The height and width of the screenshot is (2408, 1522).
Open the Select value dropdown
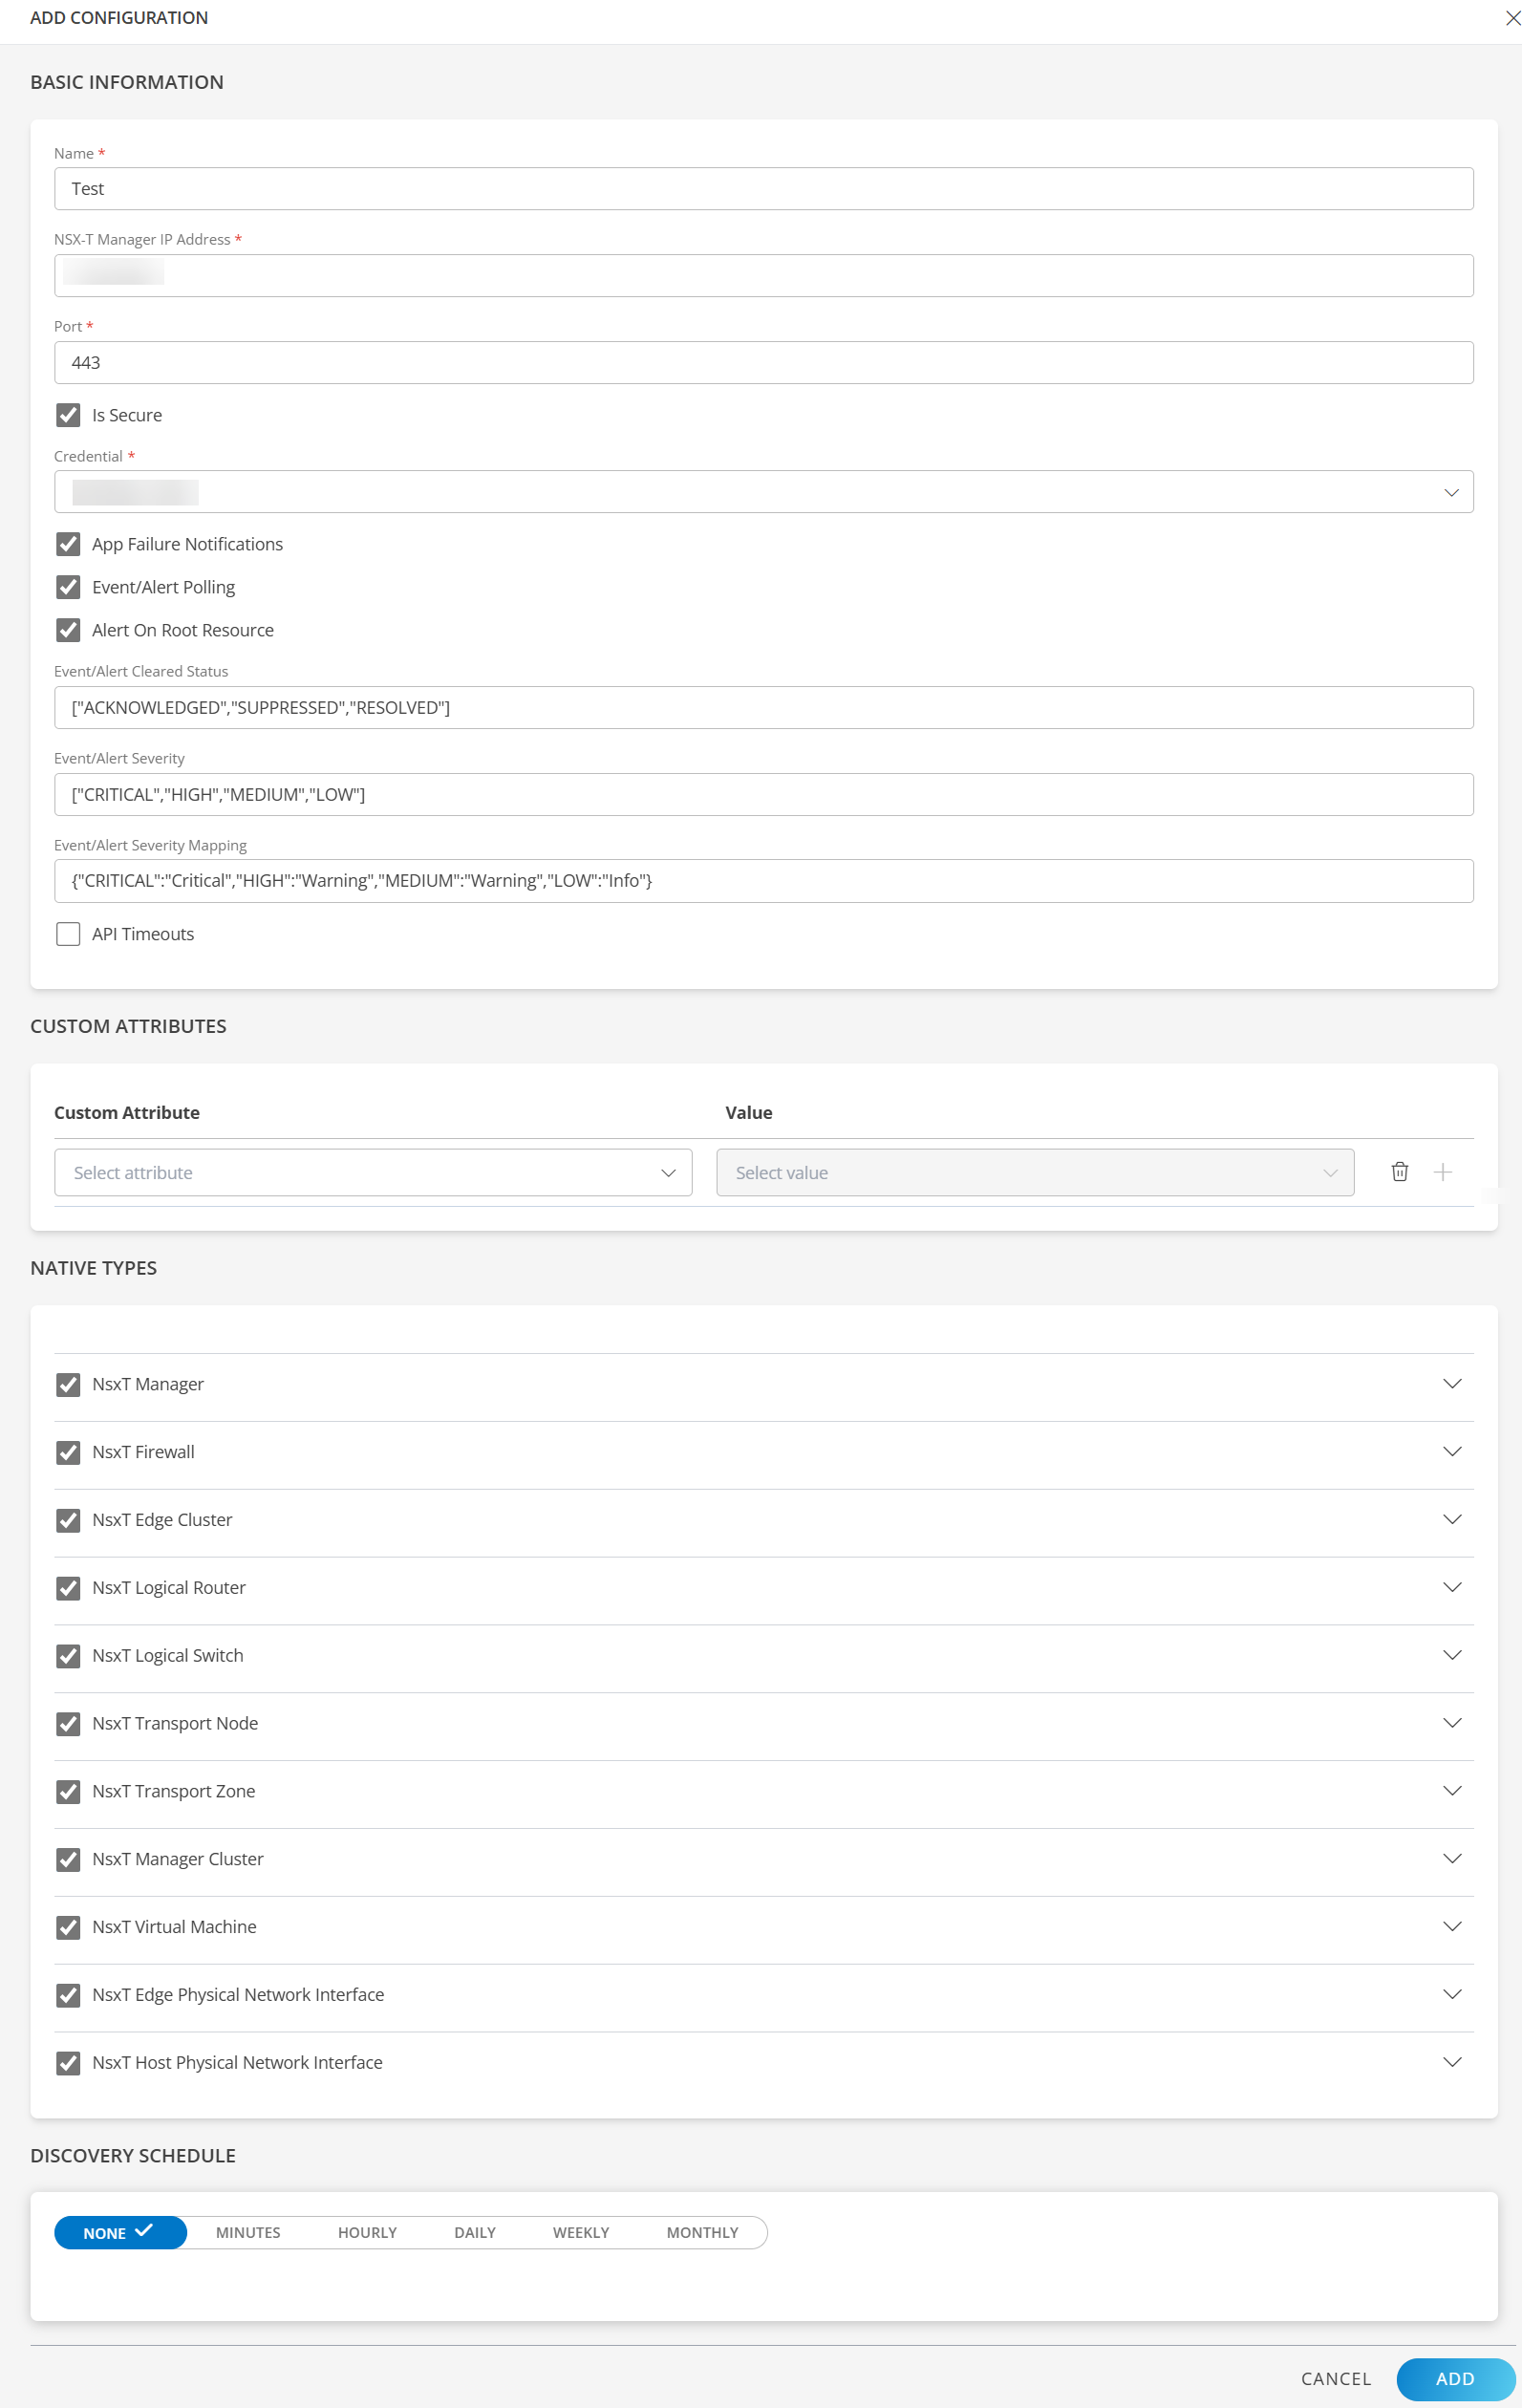click(x=1034, y=1173)
